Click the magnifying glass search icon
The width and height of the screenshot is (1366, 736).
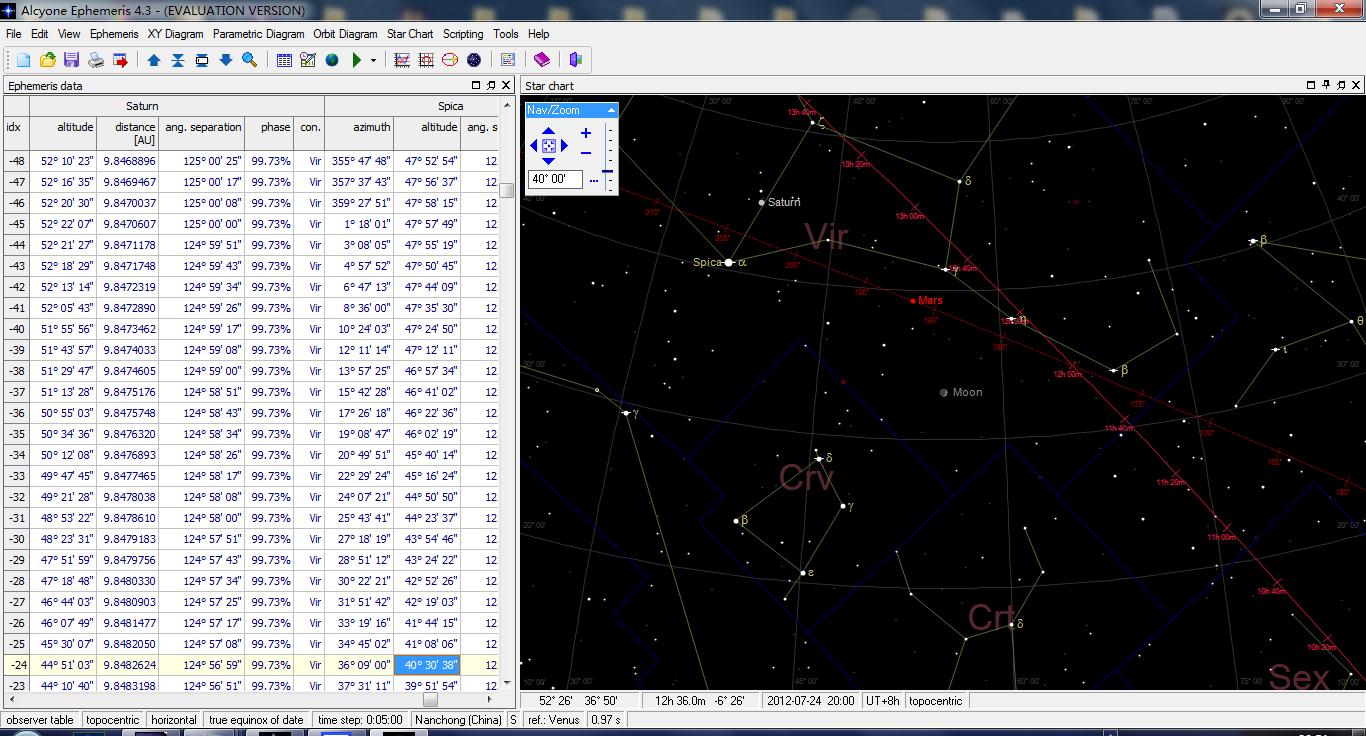click(x=250, y=60)
